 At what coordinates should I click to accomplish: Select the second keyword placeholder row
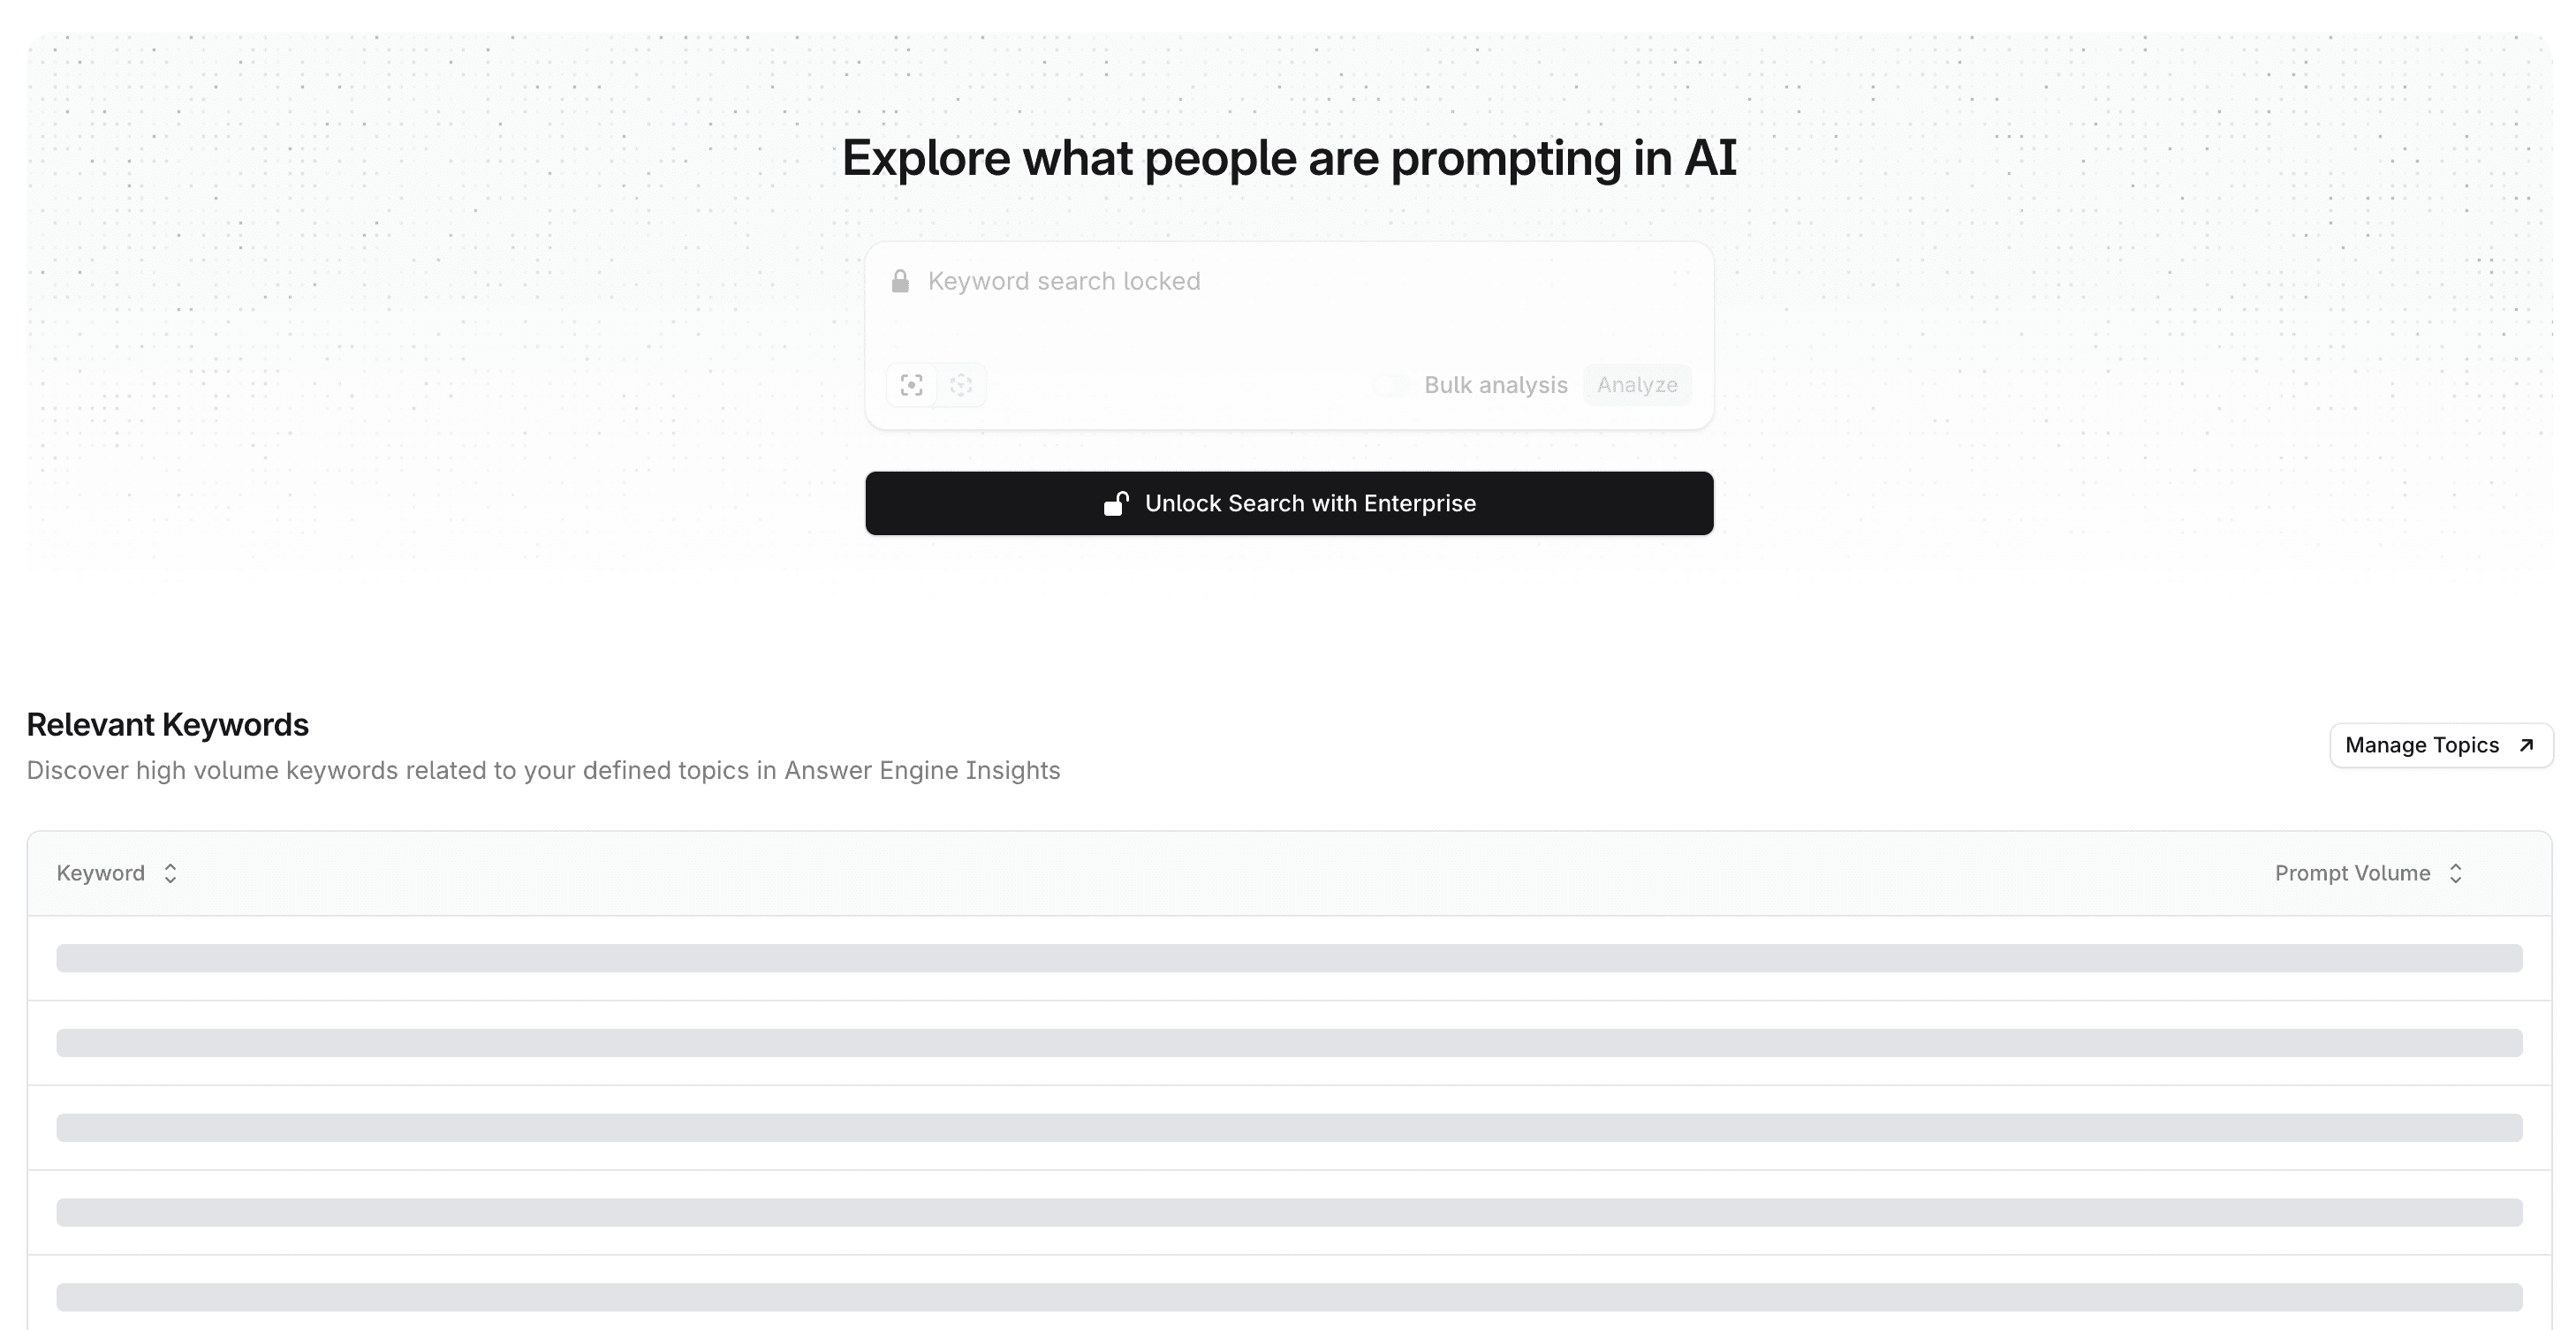point(1288,1043)
